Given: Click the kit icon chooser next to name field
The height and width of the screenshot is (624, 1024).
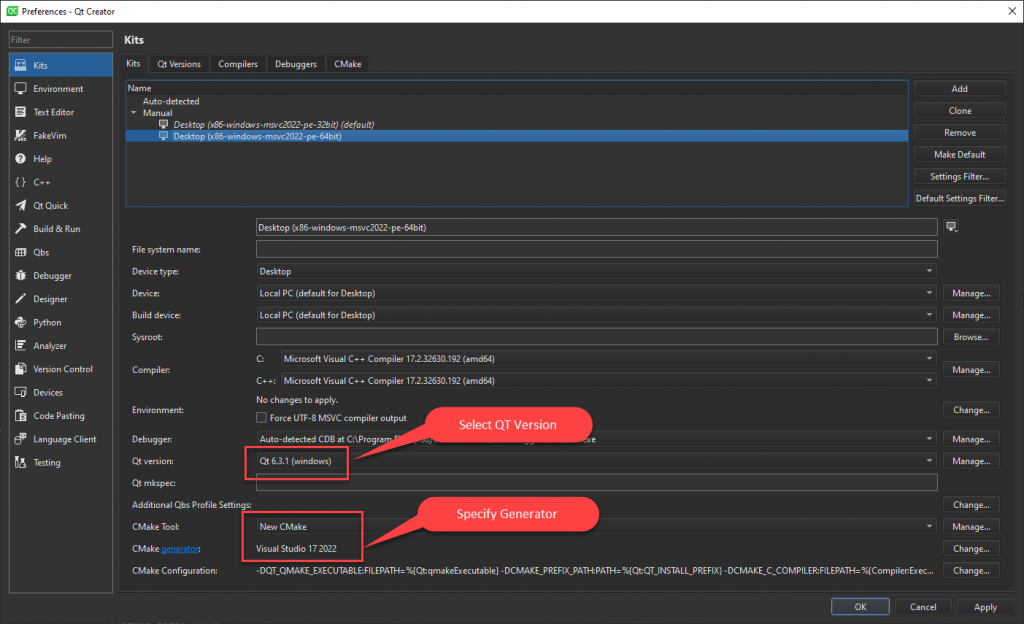Looking at the screenshot, I should click(950, 226).
